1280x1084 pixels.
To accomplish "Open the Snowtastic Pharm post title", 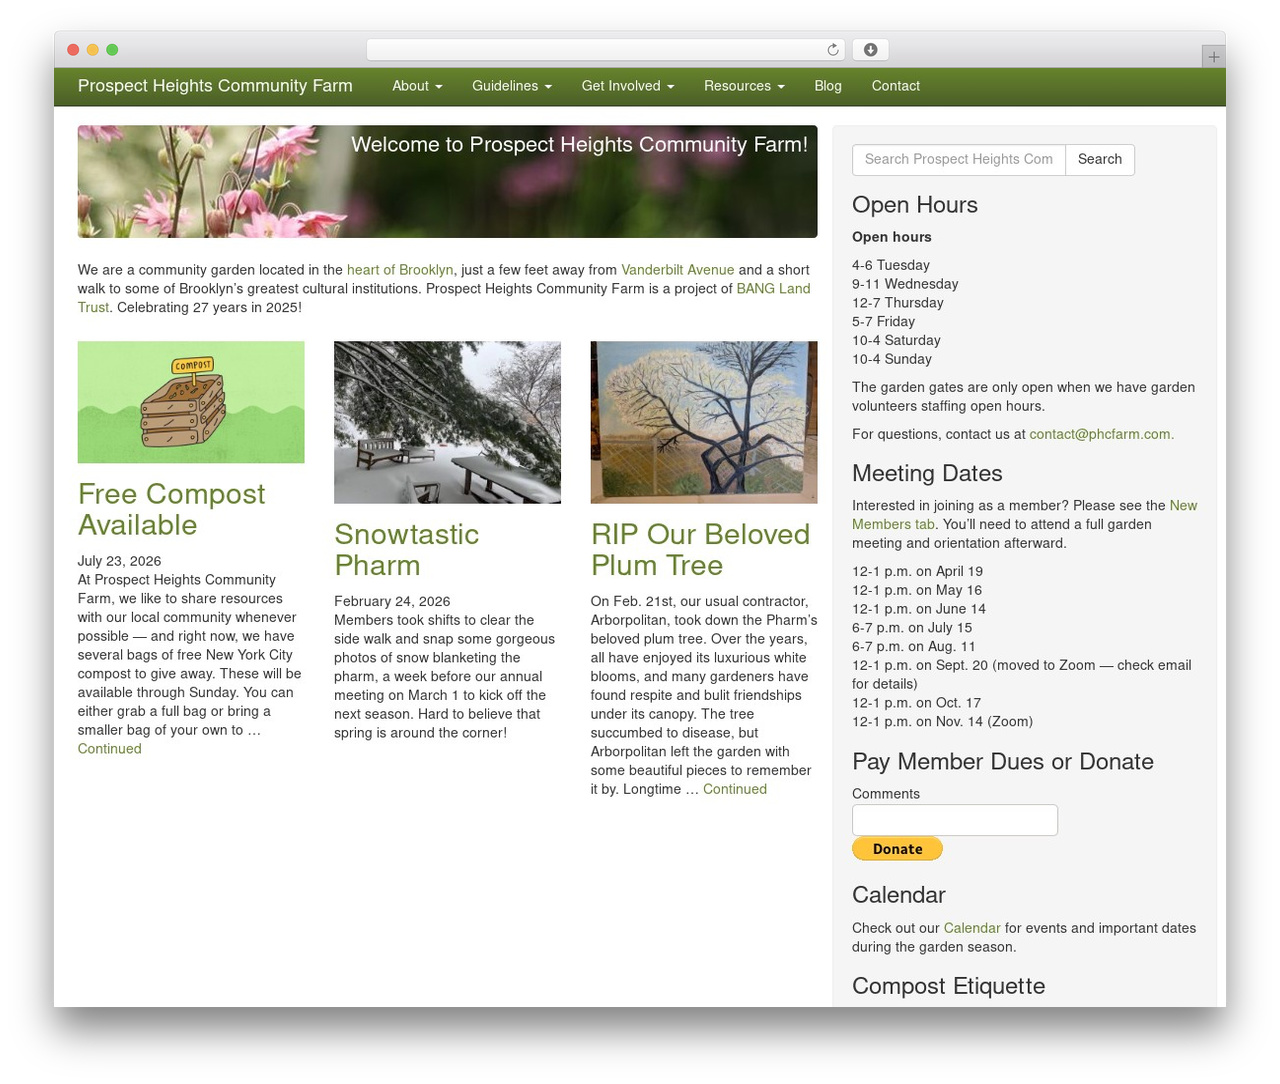I will point(406,549).
